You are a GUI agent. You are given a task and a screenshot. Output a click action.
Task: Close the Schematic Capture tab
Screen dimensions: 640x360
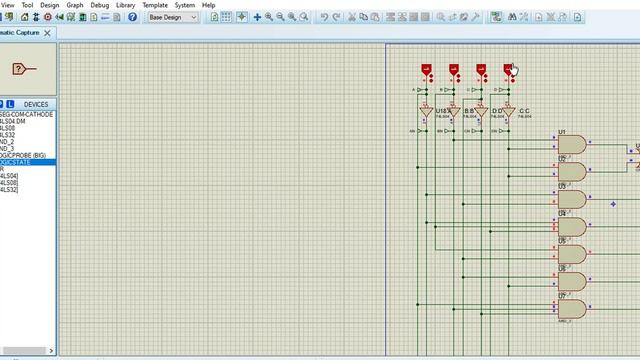[47, 33]
